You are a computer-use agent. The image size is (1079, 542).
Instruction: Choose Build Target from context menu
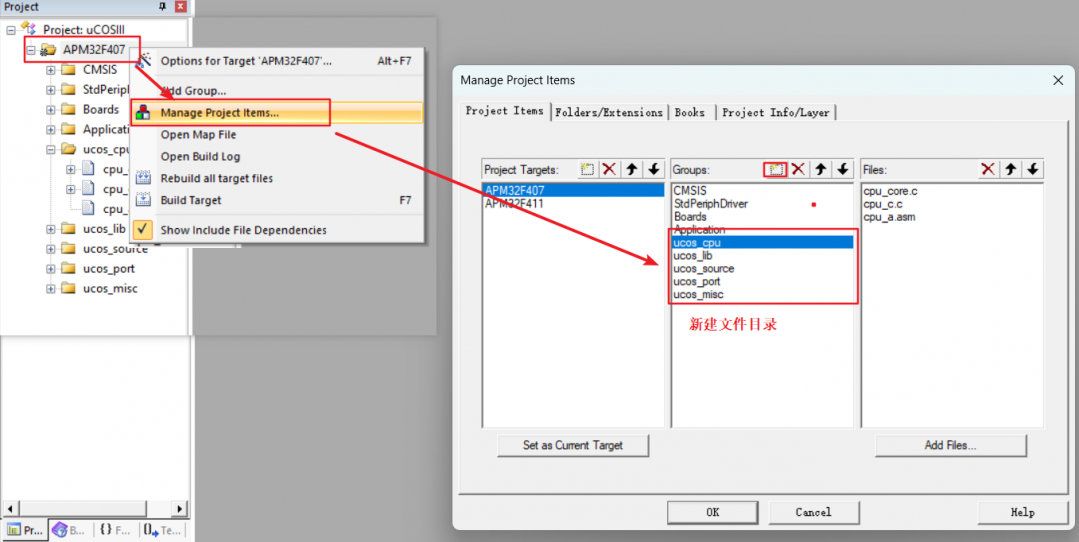pos(277,200)
